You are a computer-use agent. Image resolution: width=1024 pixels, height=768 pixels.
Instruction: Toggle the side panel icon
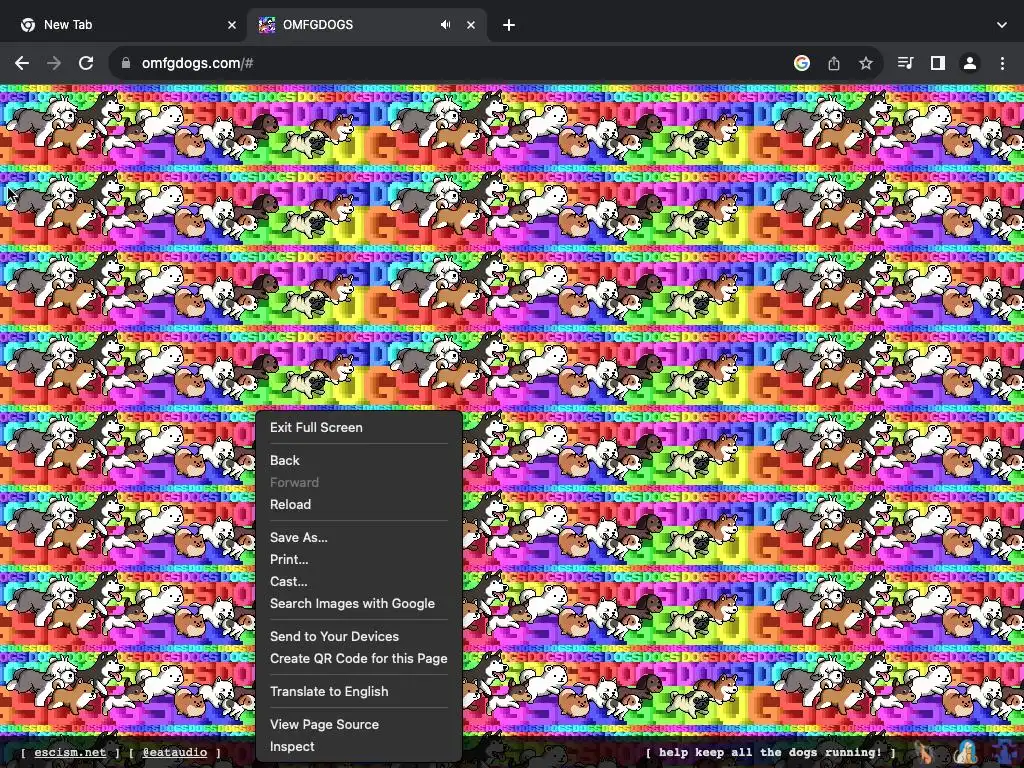[938, 63]
